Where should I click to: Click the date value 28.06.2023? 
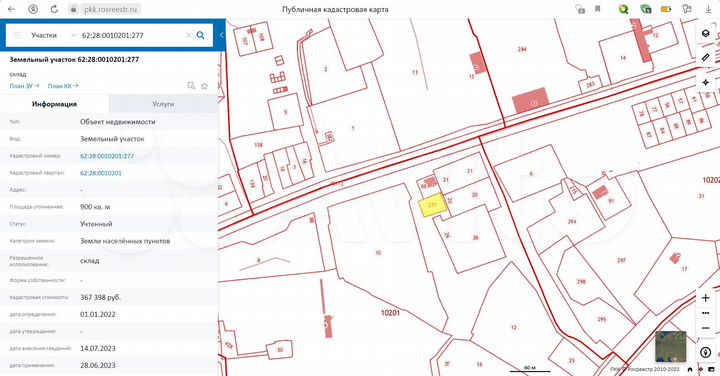[x=98, y=365]
